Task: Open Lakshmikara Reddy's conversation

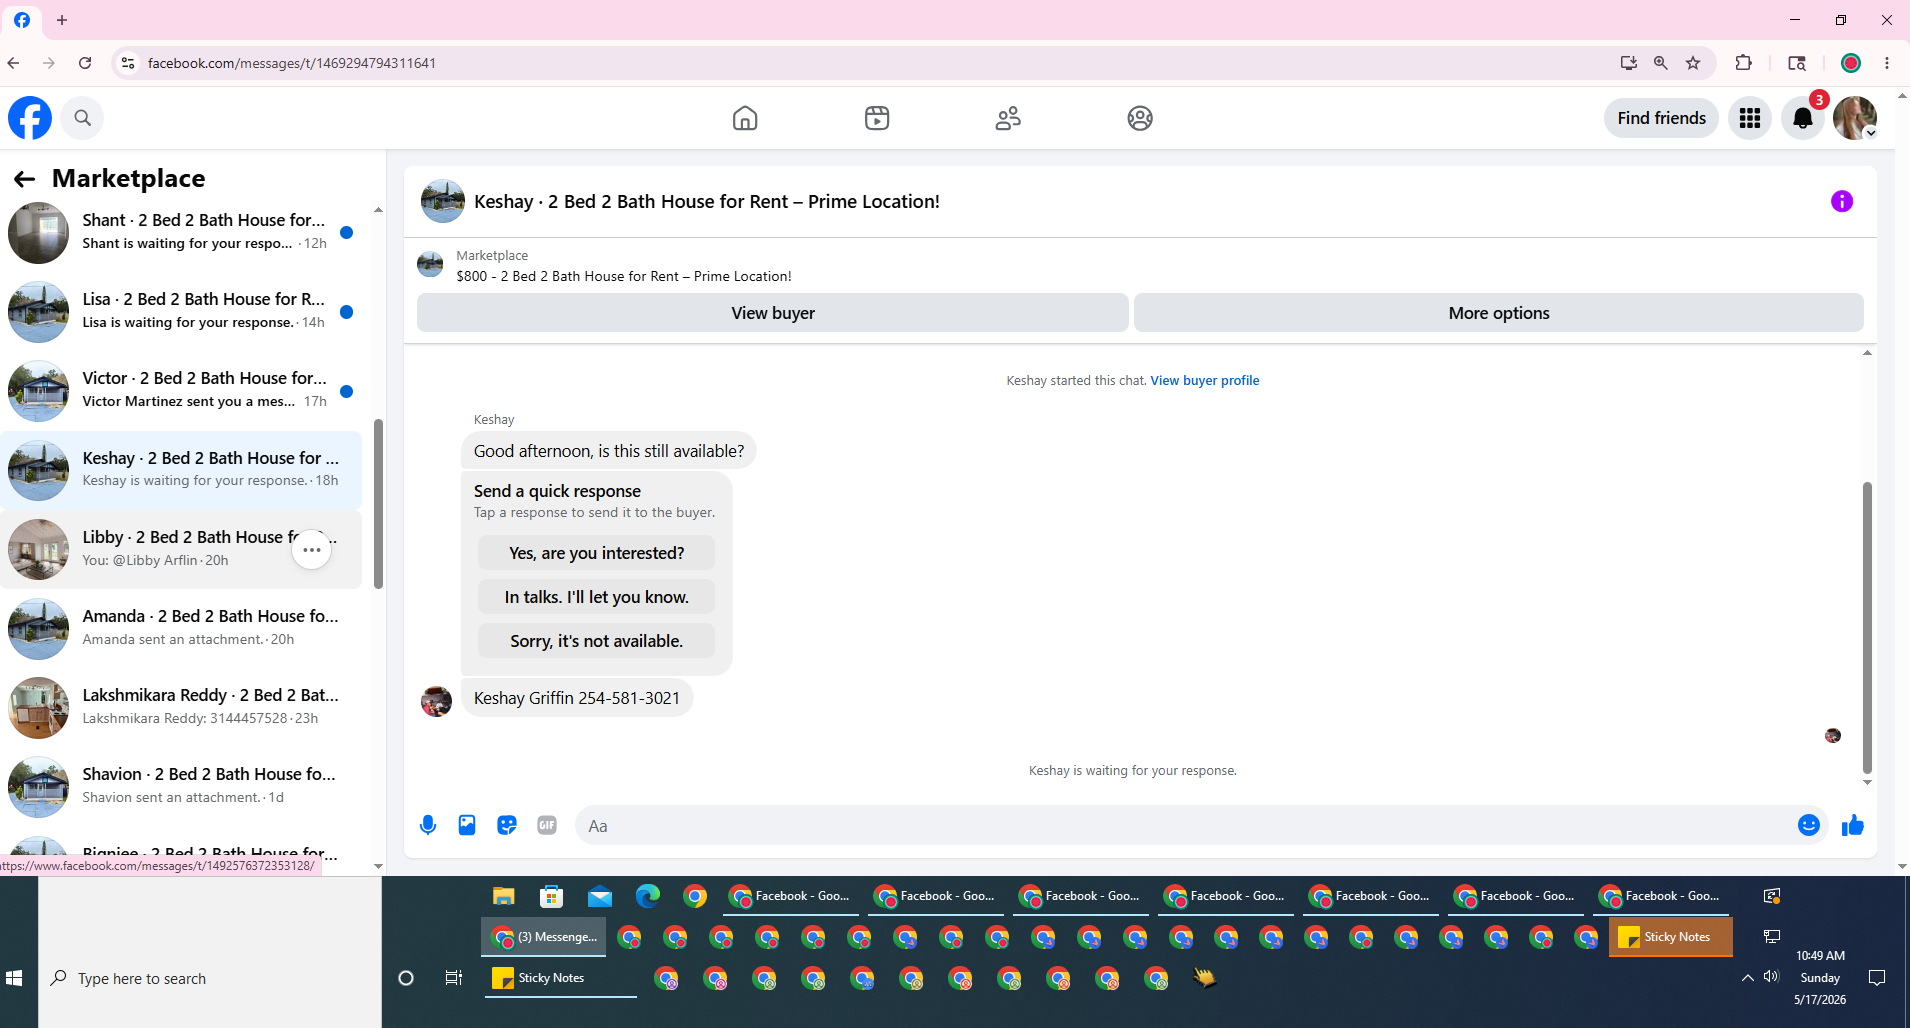Action: coord(181,707)
